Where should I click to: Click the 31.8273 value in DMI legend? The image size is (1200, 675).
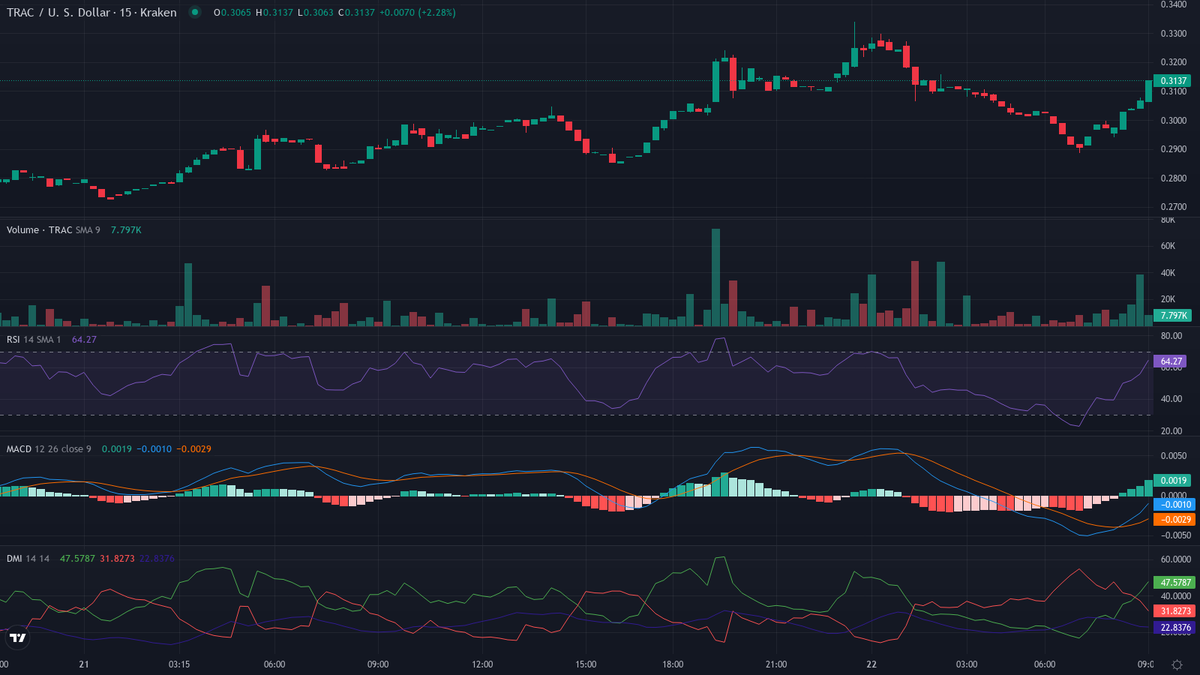119,557
